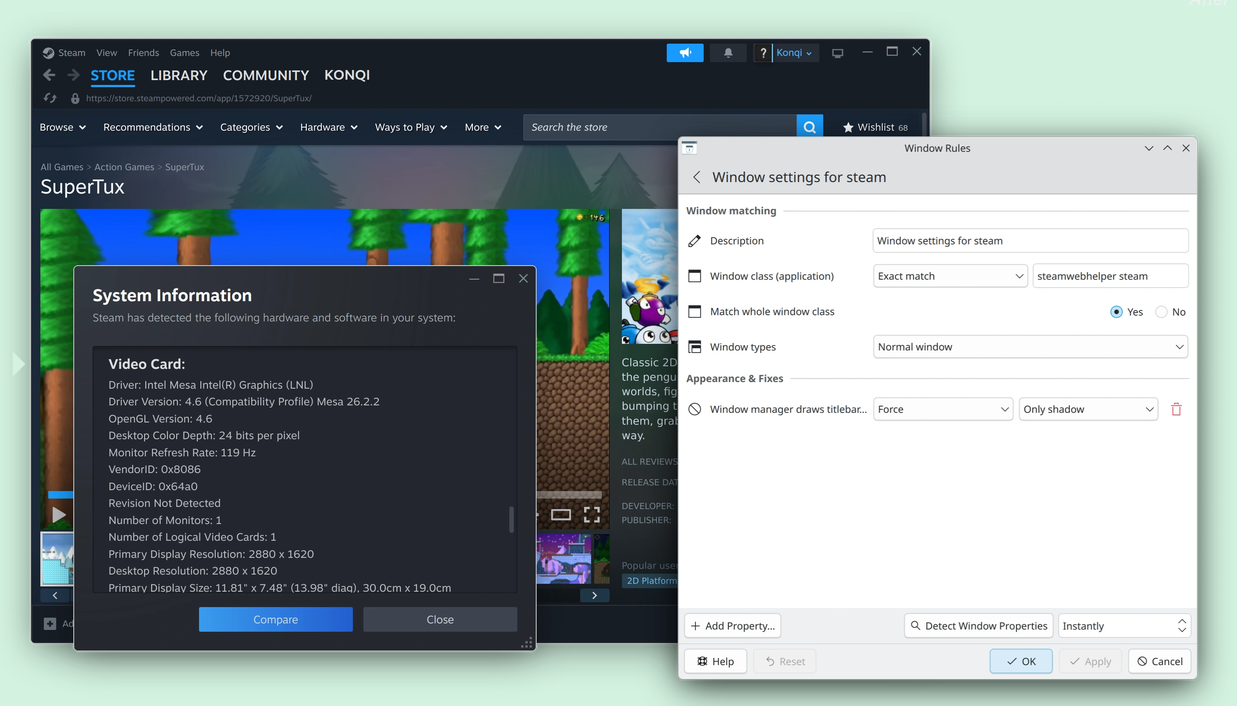Click Compare in System Information

pyautogui.click(x=276, y=620)
